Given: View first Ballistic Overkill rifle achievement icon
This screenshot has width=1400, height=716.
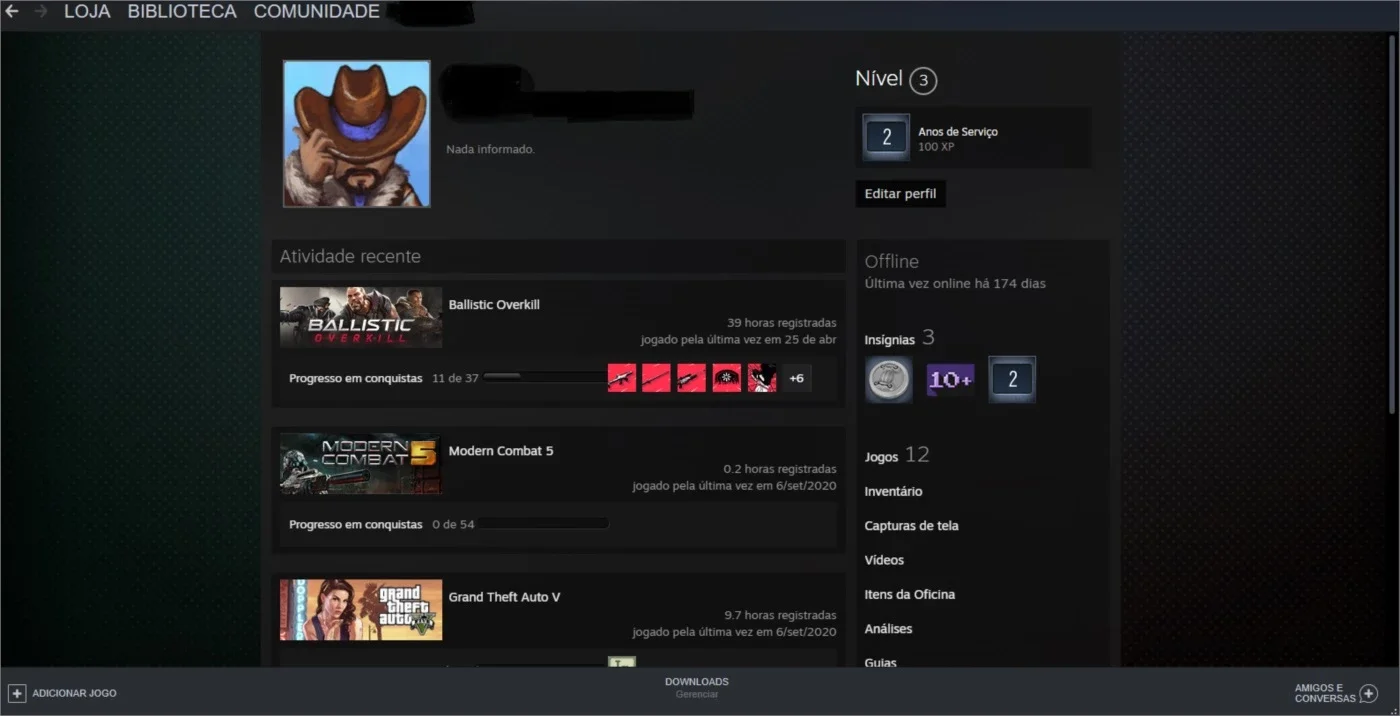Looking at the screenshot, I should coord(622,378).
